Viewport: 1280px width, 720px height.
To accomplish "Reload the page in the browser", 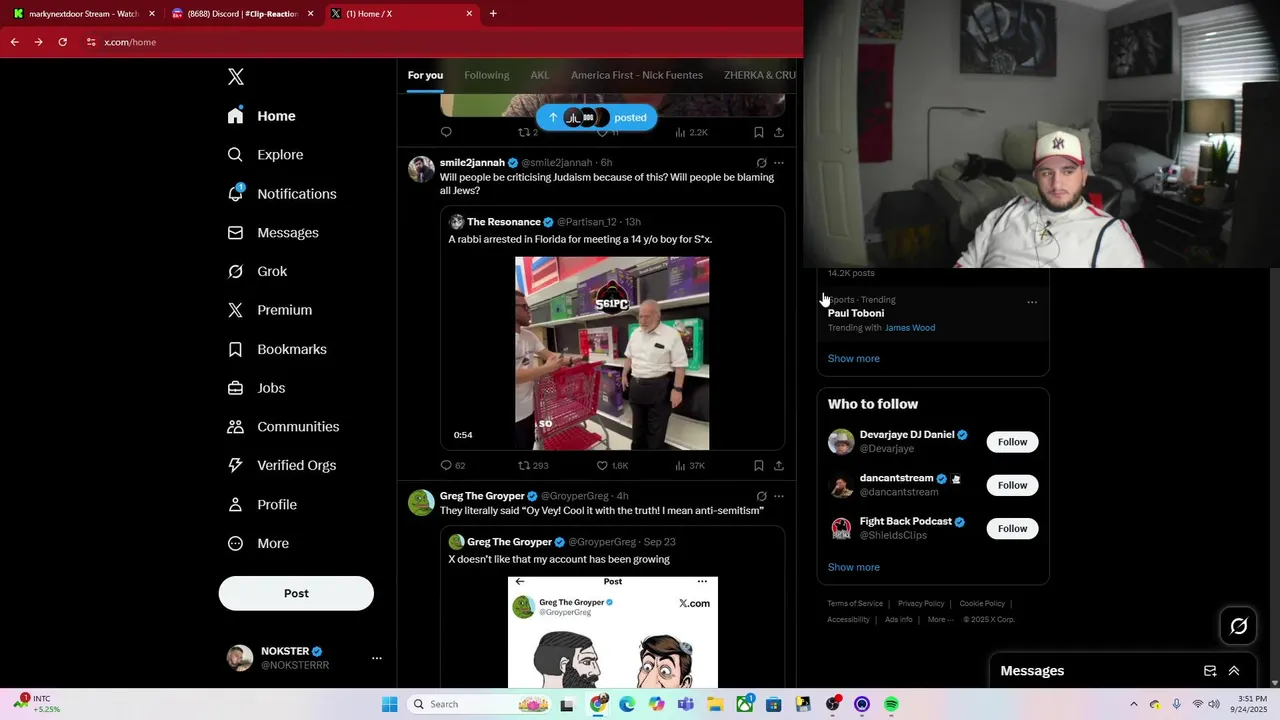I will click(x=62, y=42).
